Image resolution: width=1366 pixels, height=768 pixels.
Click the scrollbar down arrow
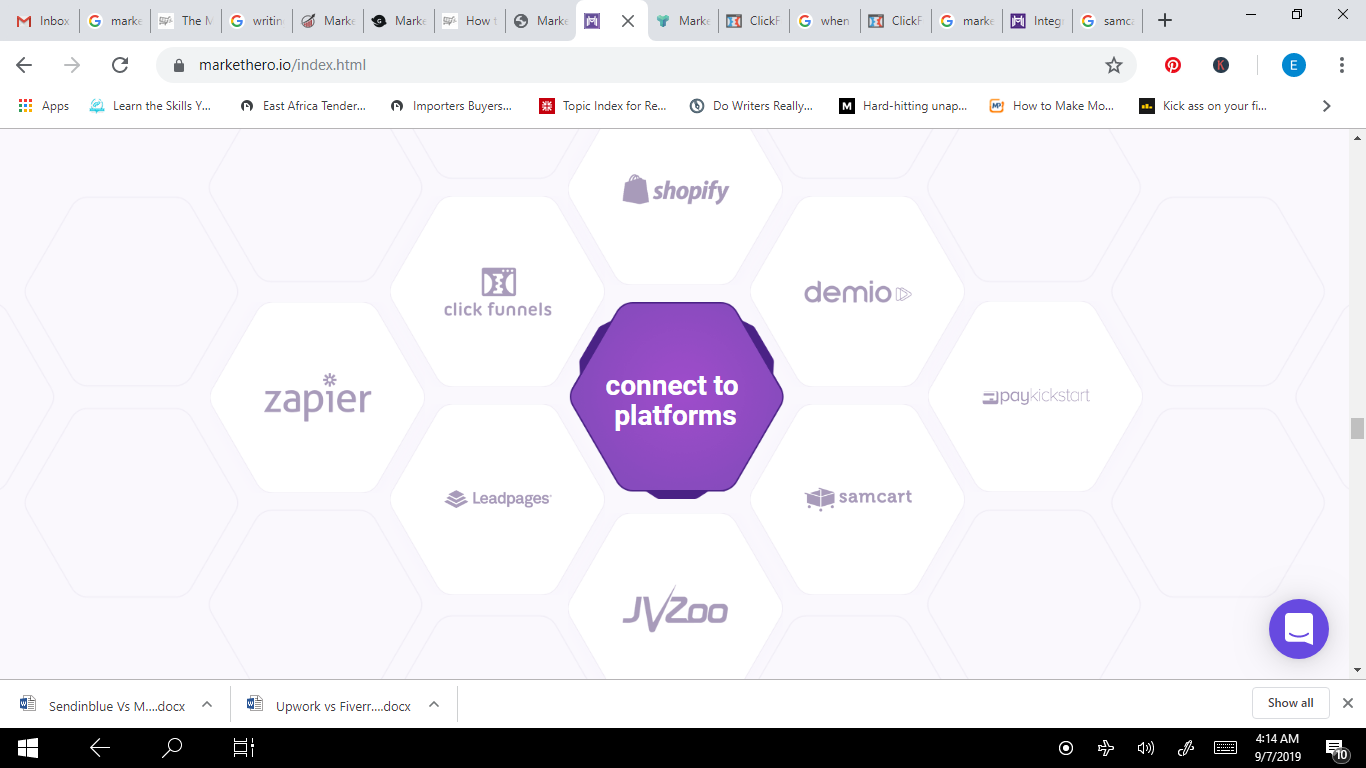tap(1357, 670)
